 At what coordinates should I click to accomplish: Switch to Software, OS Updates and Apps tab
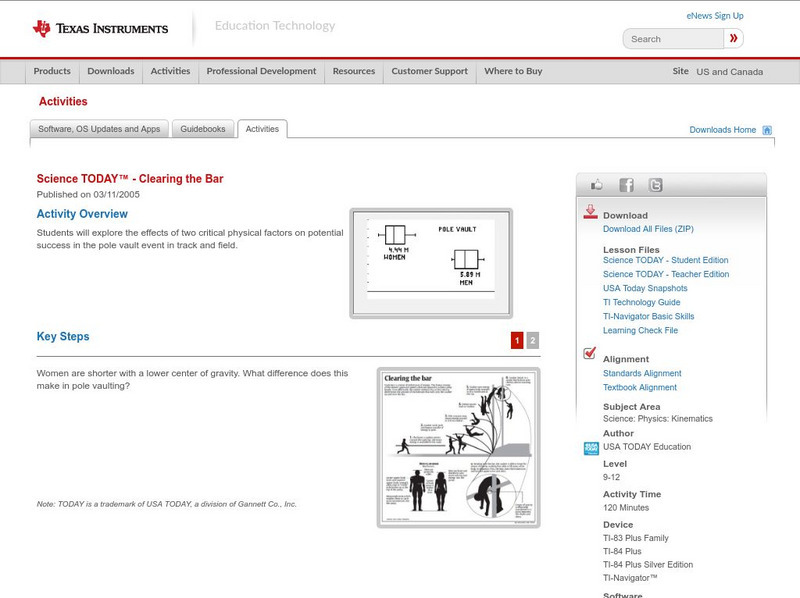(99, 129)
